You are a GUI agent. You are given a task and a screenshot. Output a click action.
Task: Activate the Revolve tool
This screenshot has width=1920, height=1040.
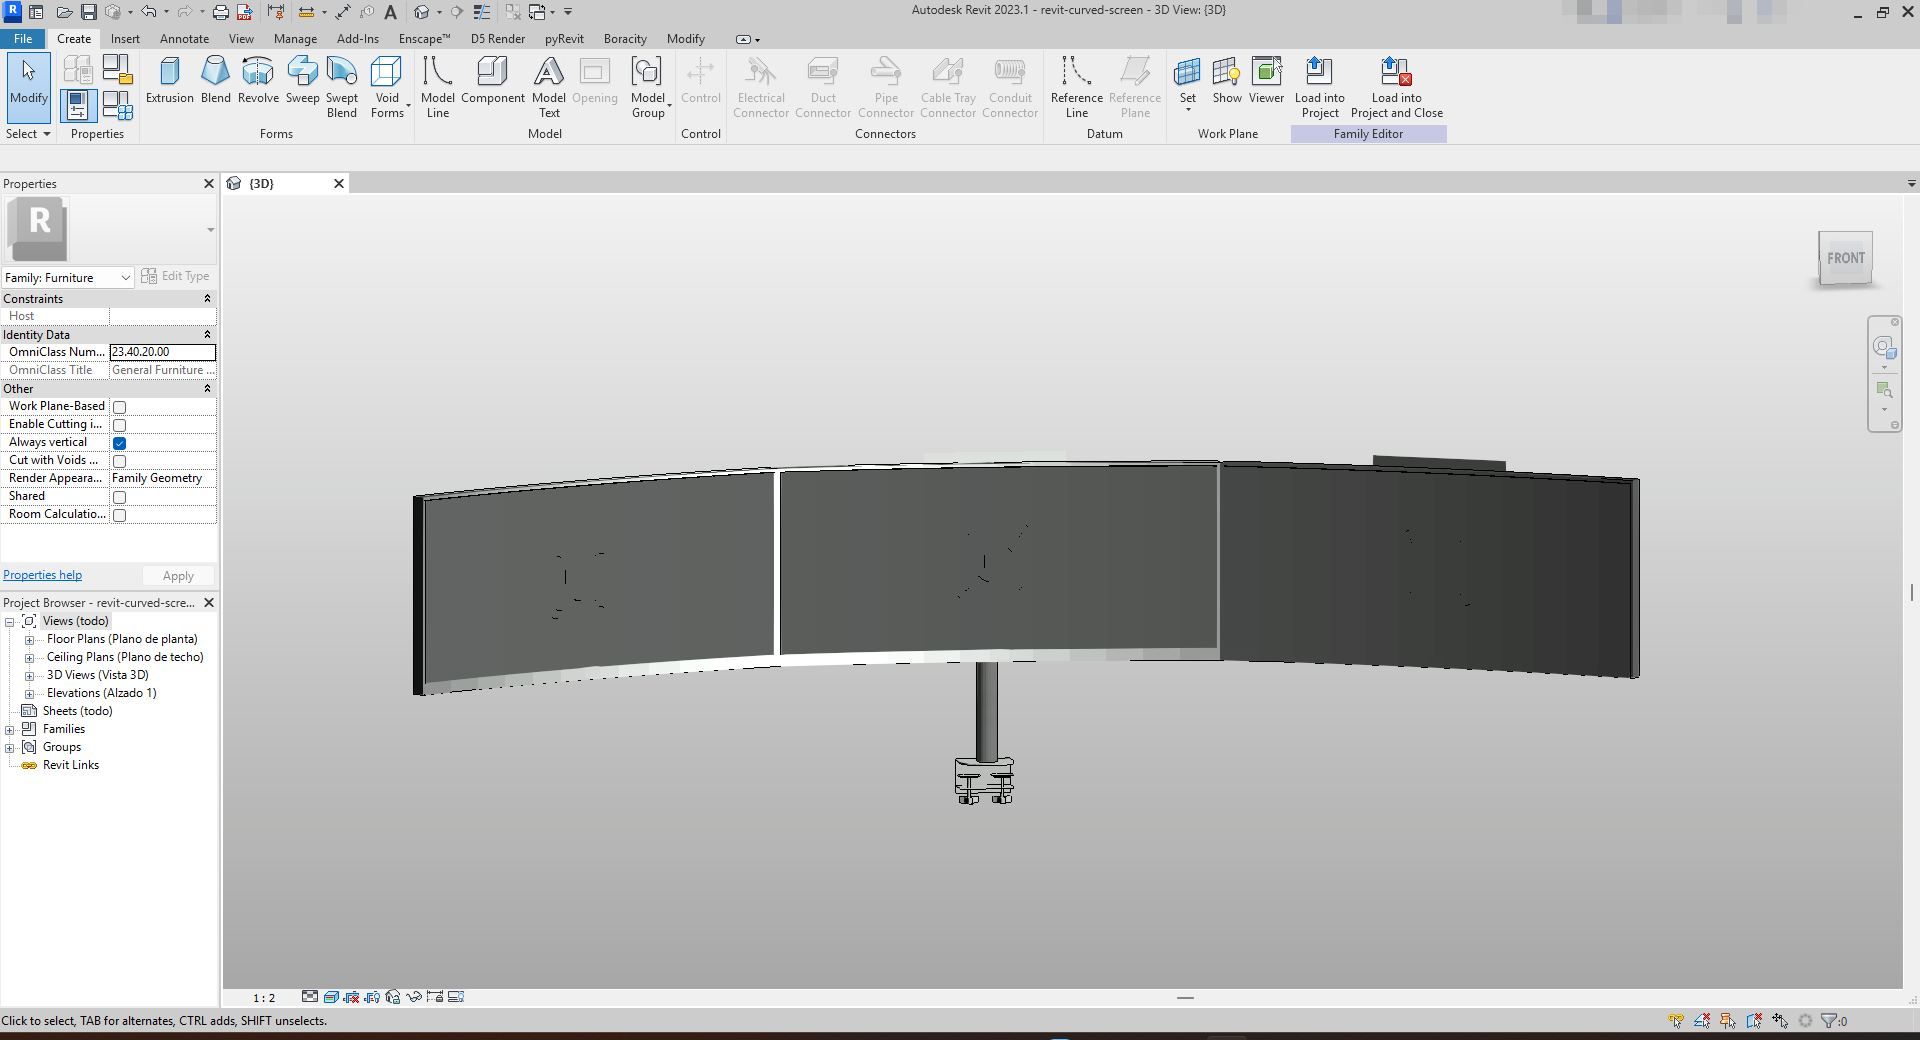(258, 80)
